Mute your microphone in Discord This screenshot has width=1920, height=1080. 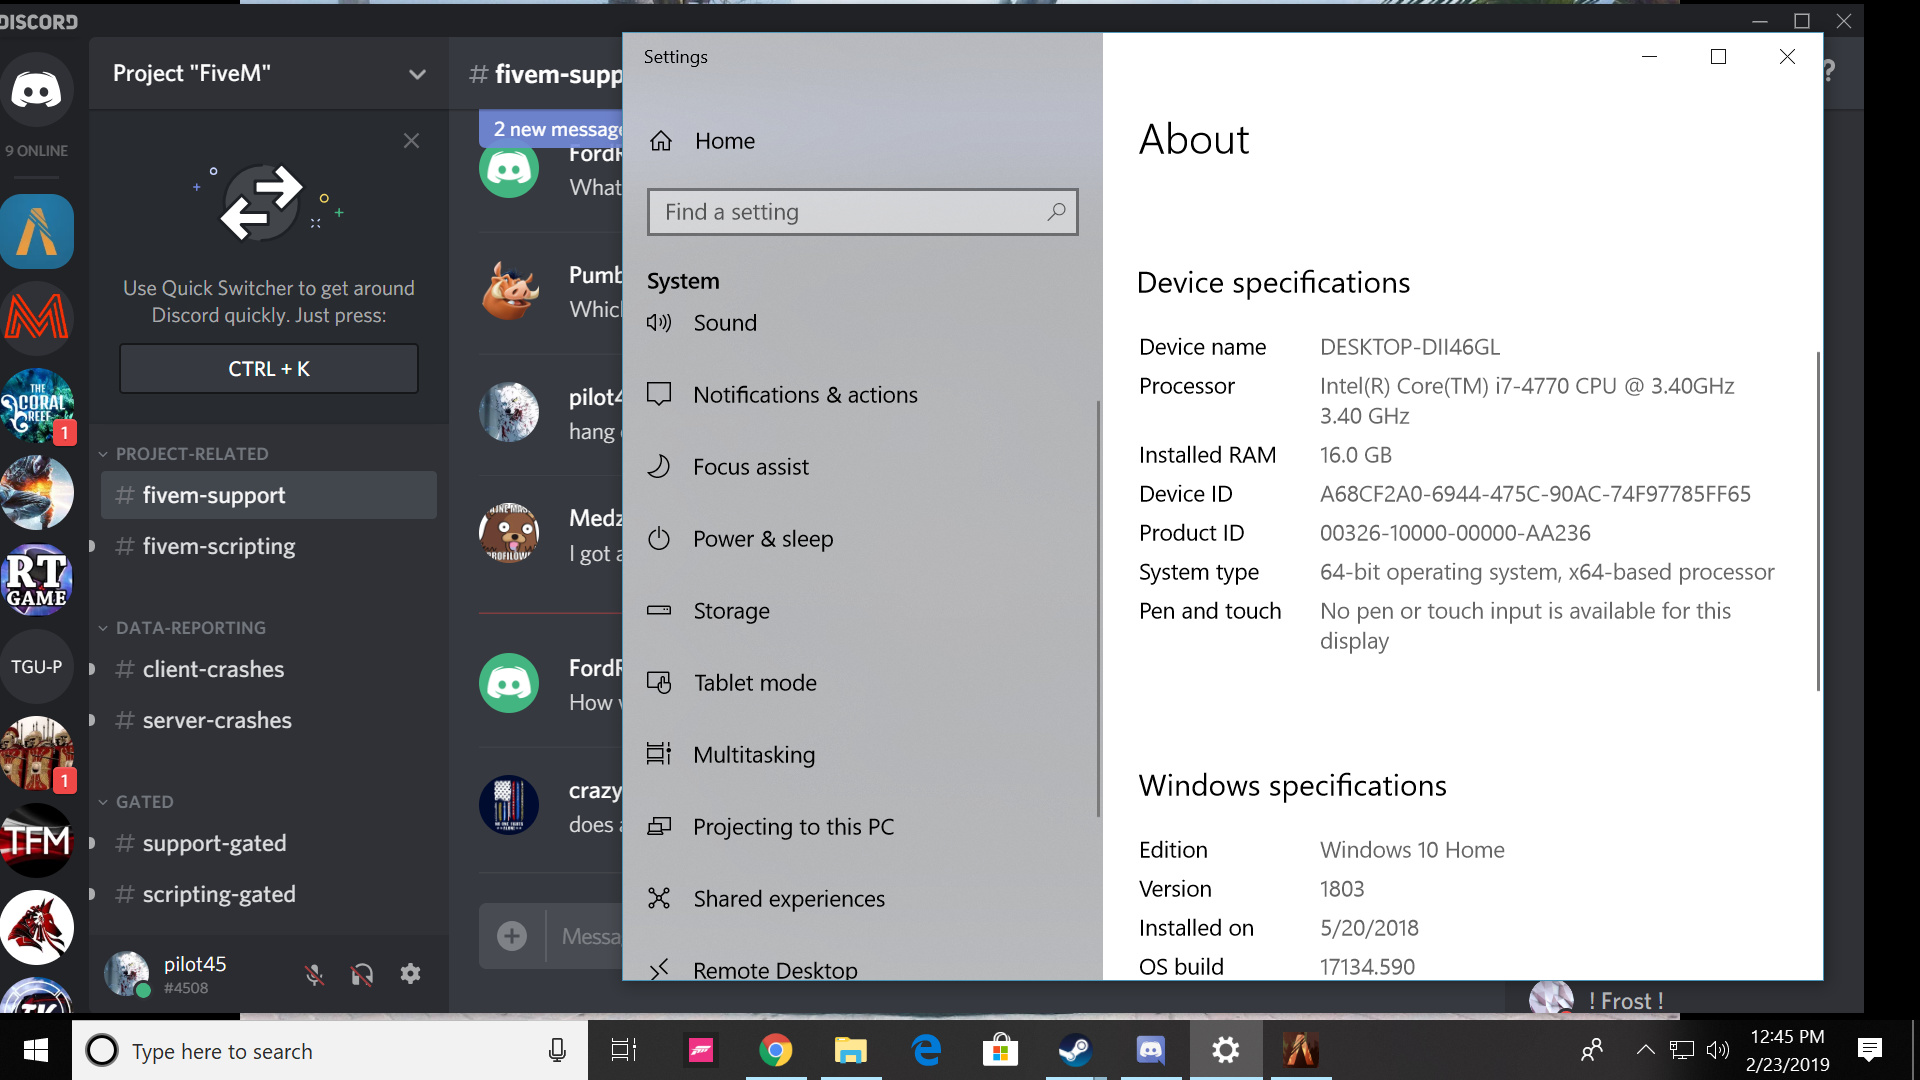(x=315, y=973)
